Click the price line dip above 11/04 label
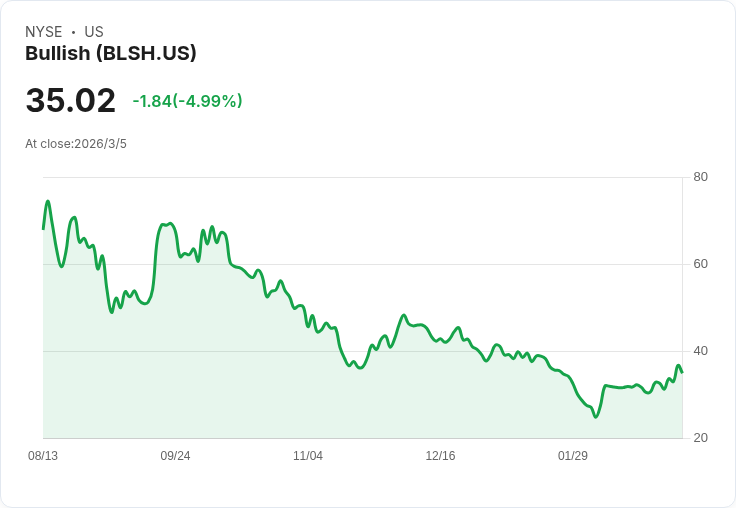736x508 pixels. coord(308,326)
